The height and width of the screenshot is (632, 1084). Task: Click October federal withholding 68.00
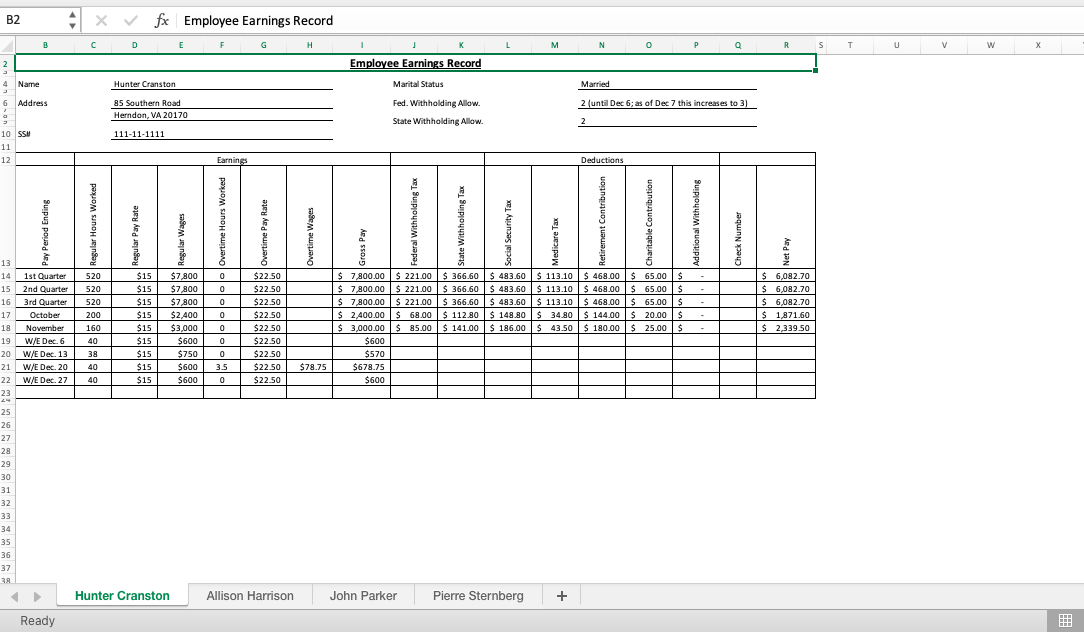click(x=414, y=315)
